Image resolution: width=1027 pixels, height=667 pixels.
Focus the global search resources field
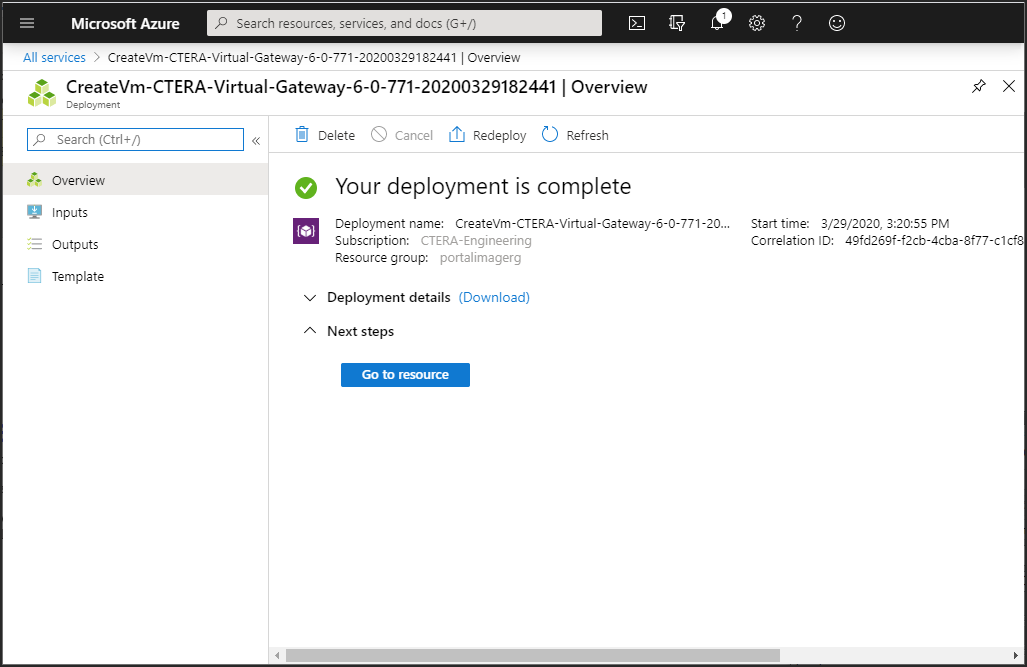pos(404,23)
